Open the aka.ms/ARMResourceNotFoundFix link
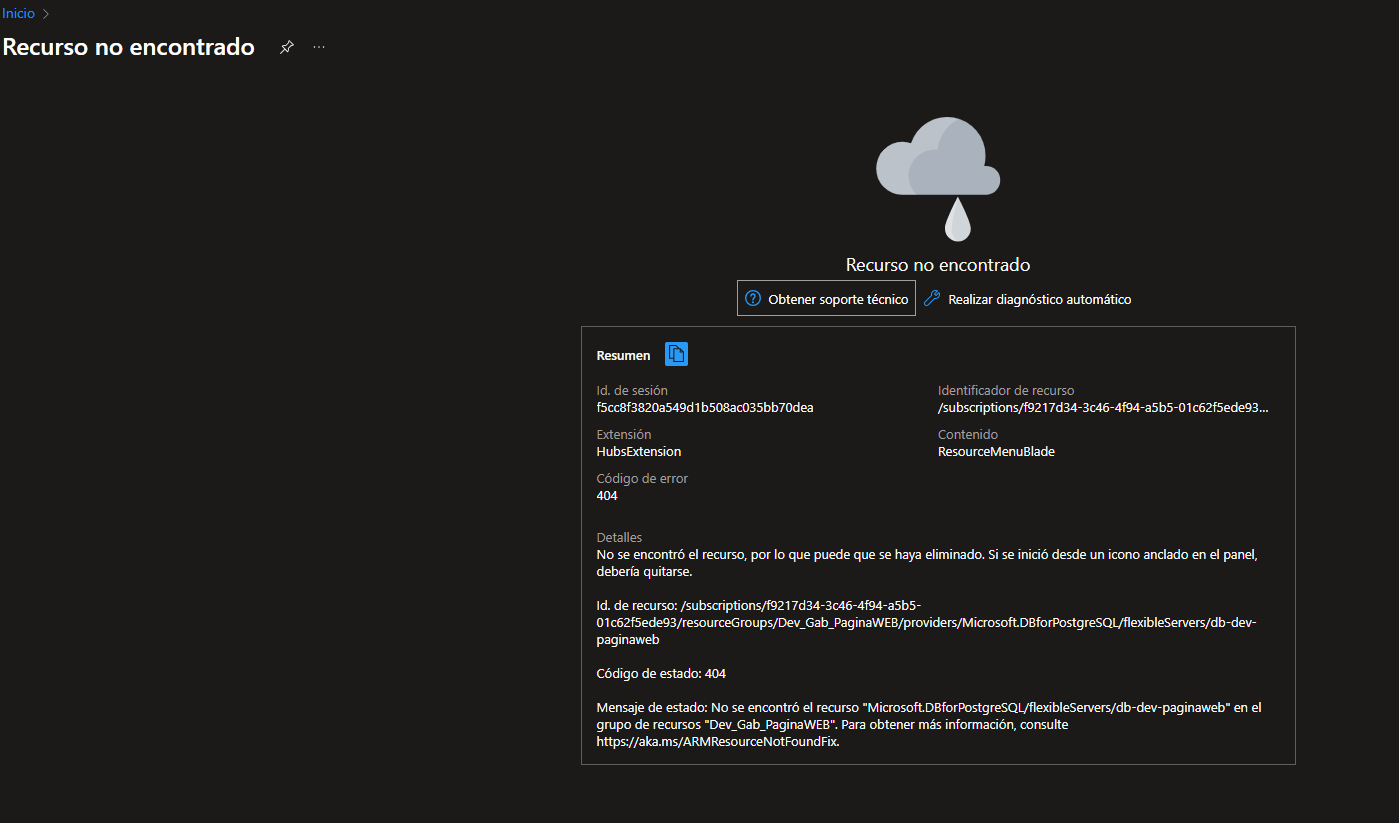 [x=718, y=741]
